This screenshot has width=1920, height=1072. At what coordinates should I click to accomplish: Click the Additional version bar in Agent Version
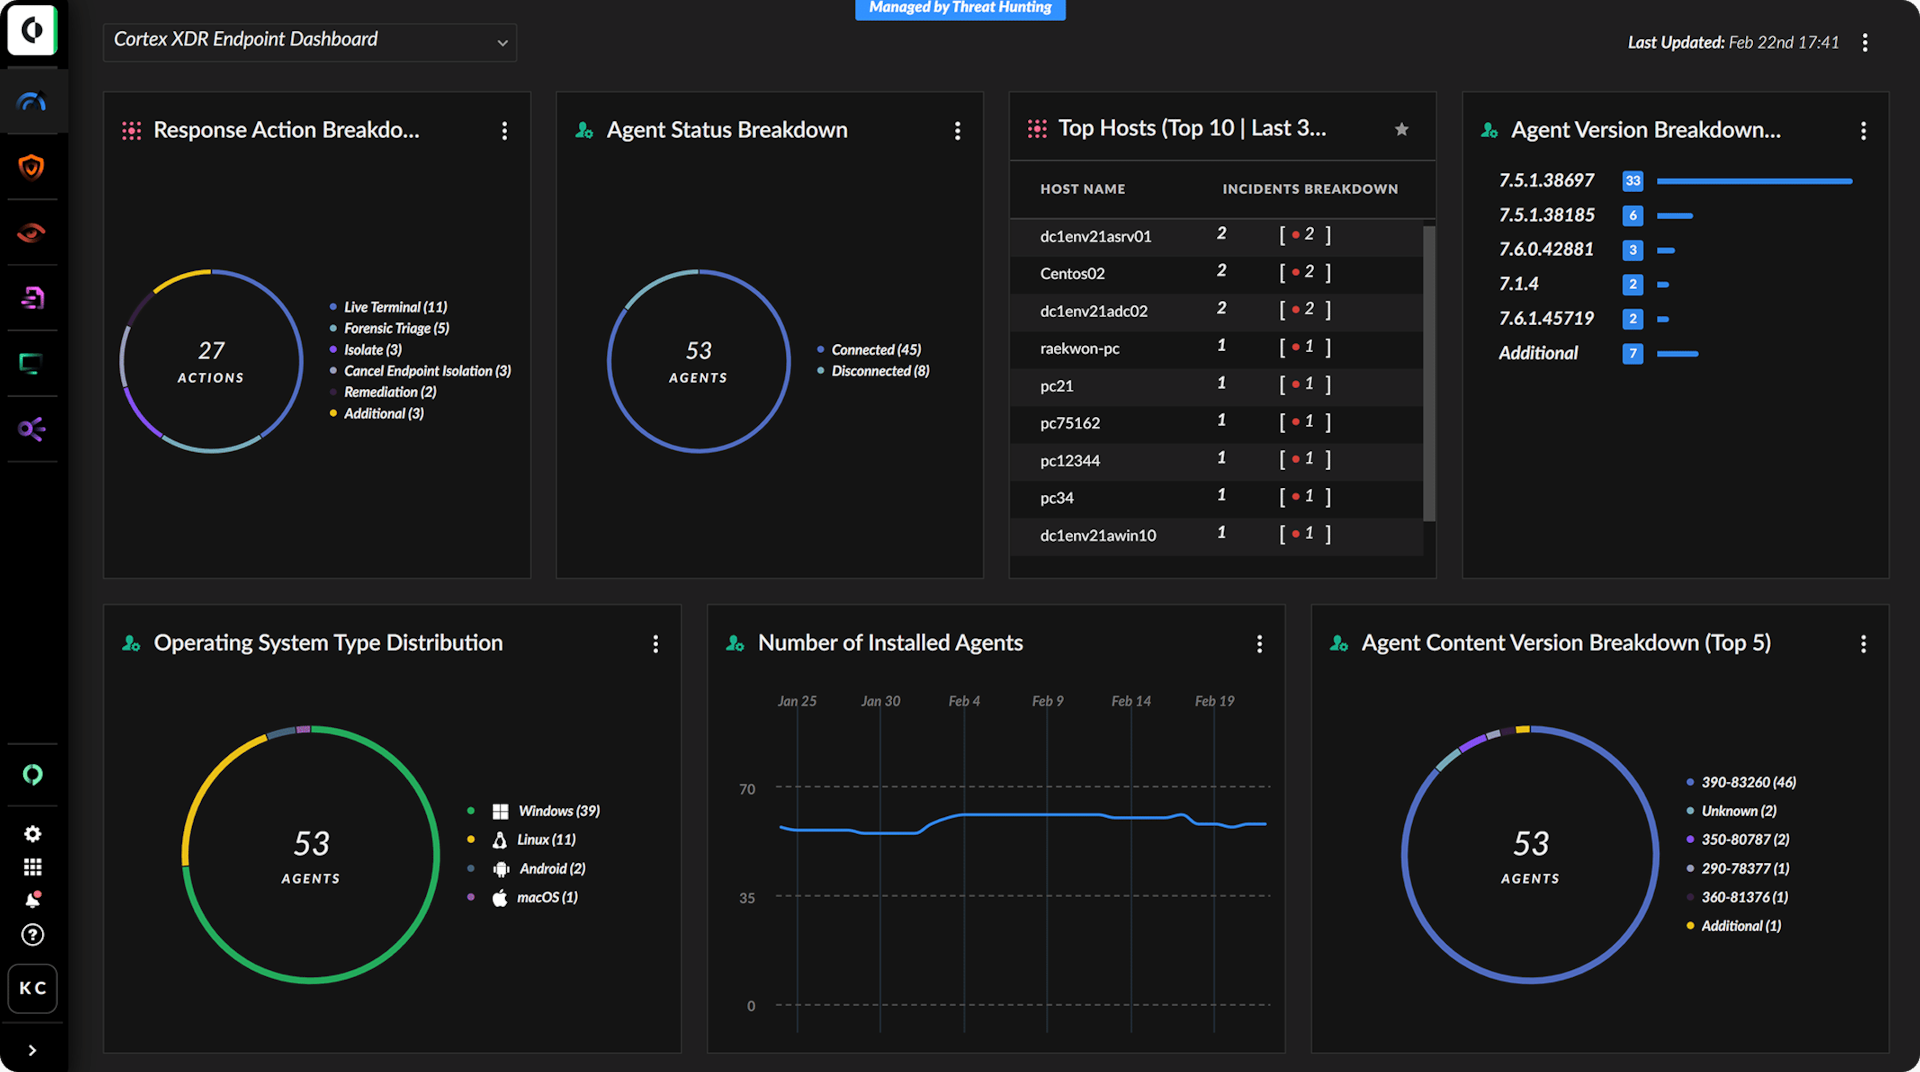(x=1677, y=354)
